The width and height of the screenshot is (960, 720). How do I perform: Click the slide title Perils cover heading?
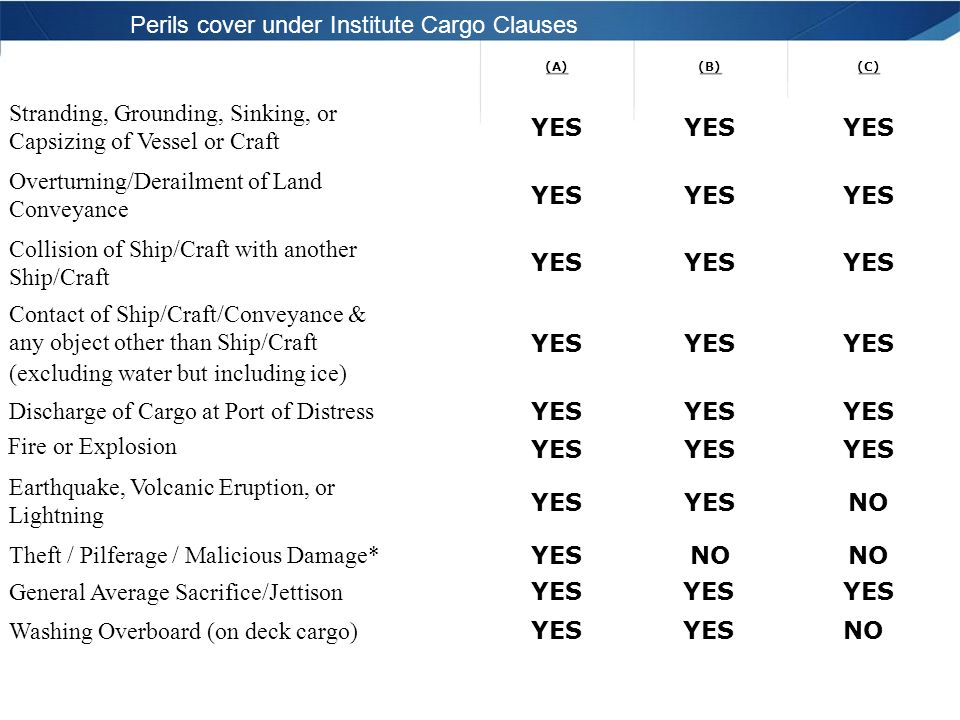click(x=353, y=25)
